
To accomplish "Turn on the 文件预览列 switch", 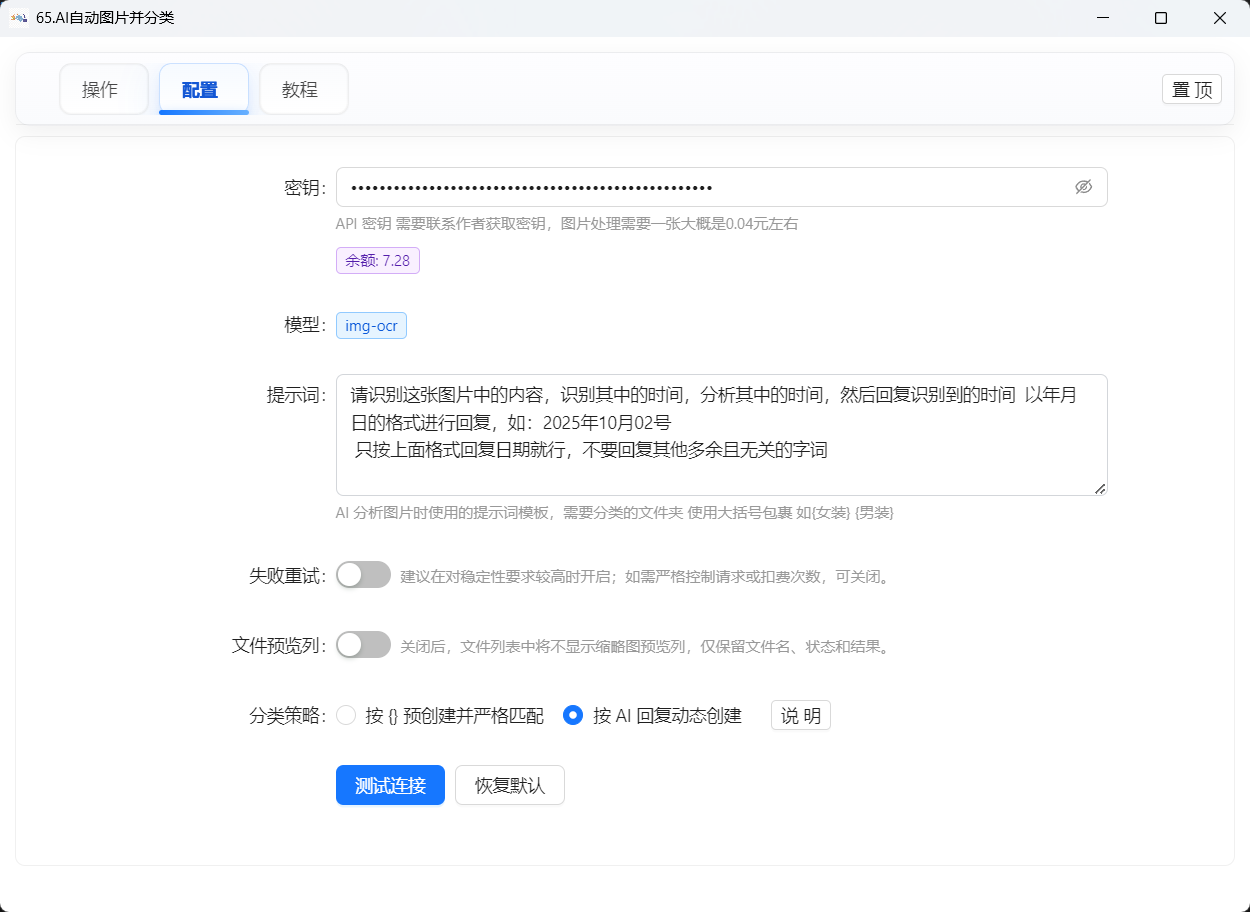I will coord(363,645).
